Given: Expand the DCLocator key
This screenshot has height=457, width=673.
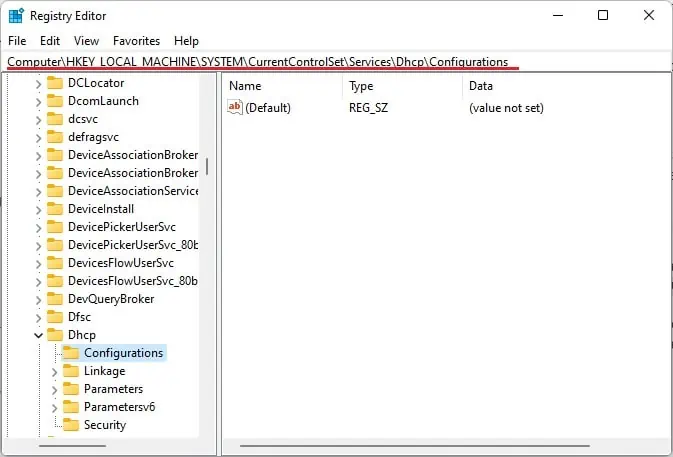Looking at the screenshot, I should coord(38,84).
